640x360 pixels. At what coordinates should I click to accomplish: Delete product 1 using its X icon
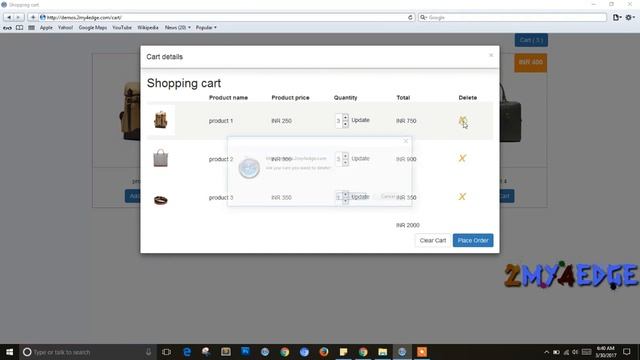click(462, 121)
